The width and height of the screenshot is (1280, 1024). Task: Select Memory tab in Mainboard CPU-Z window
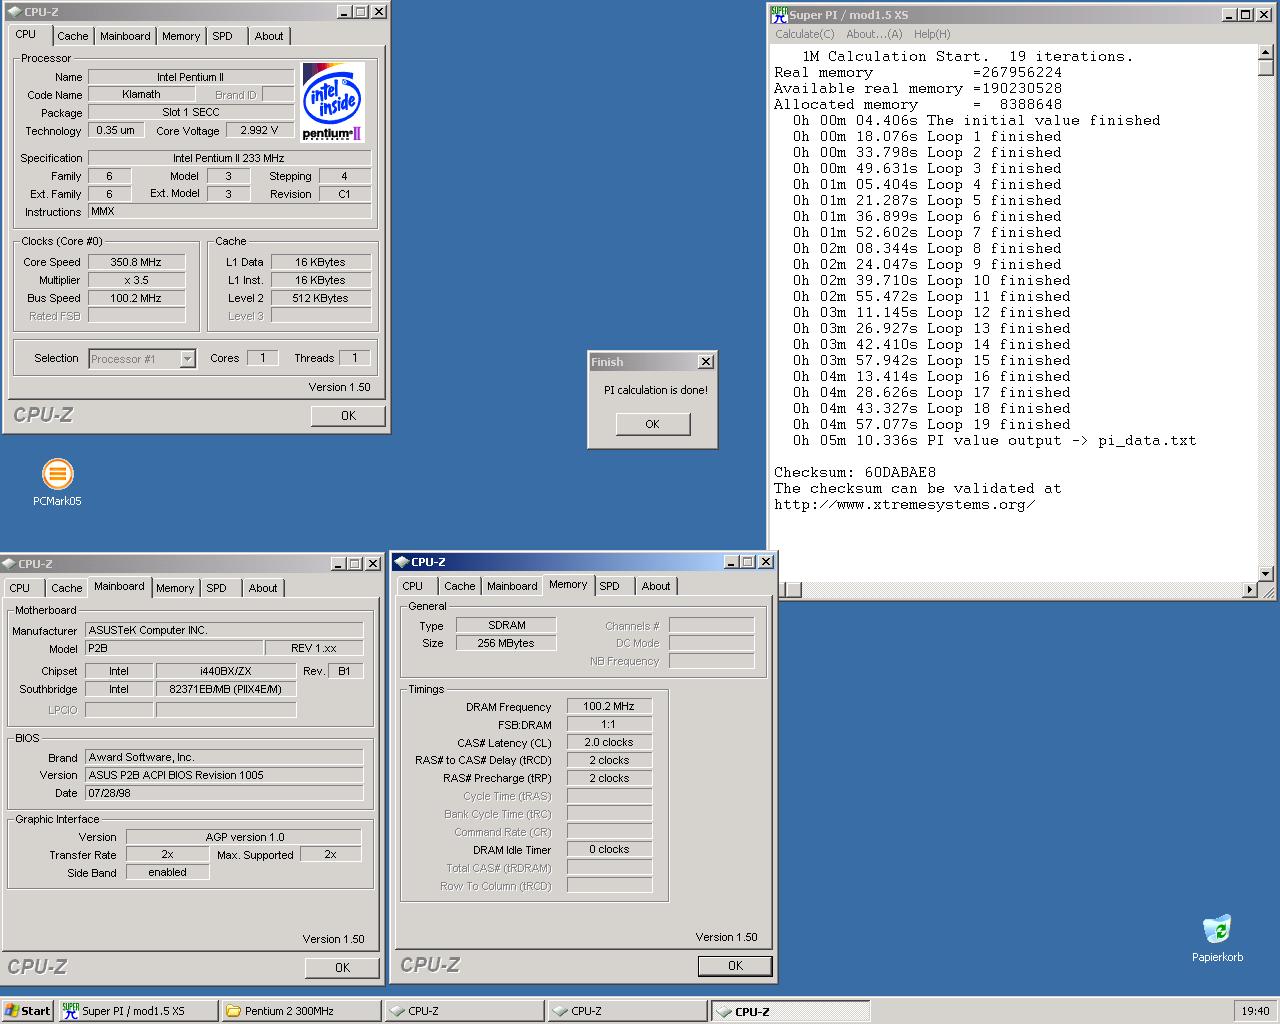click(175, 588)
